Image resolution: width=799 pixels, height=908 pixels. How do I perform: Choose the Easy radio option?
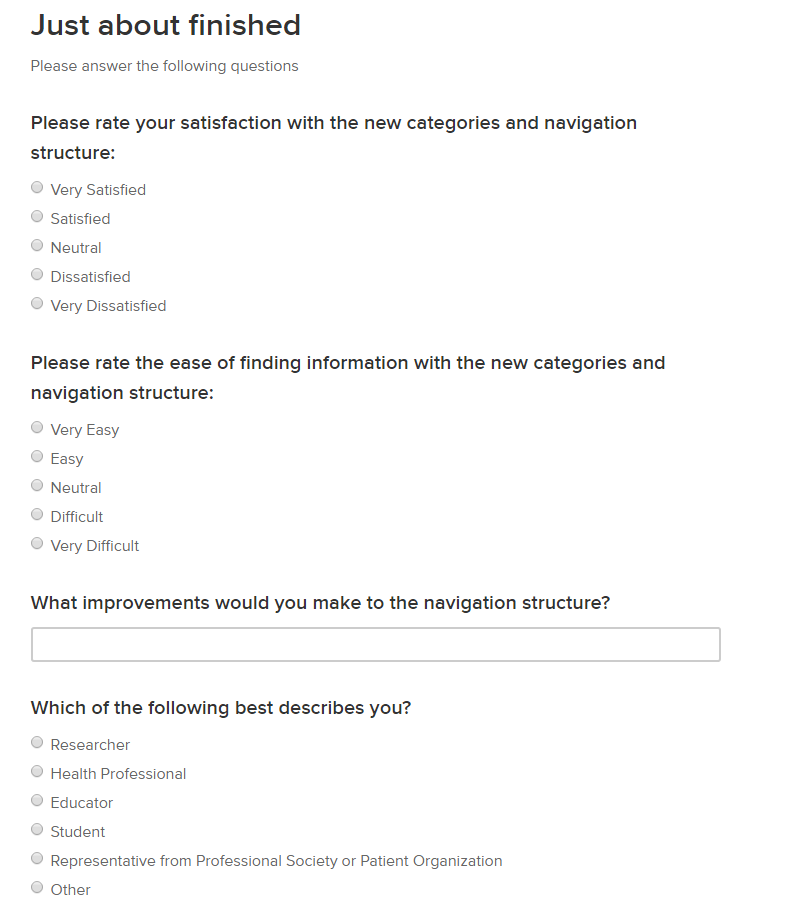coord(37,456)
